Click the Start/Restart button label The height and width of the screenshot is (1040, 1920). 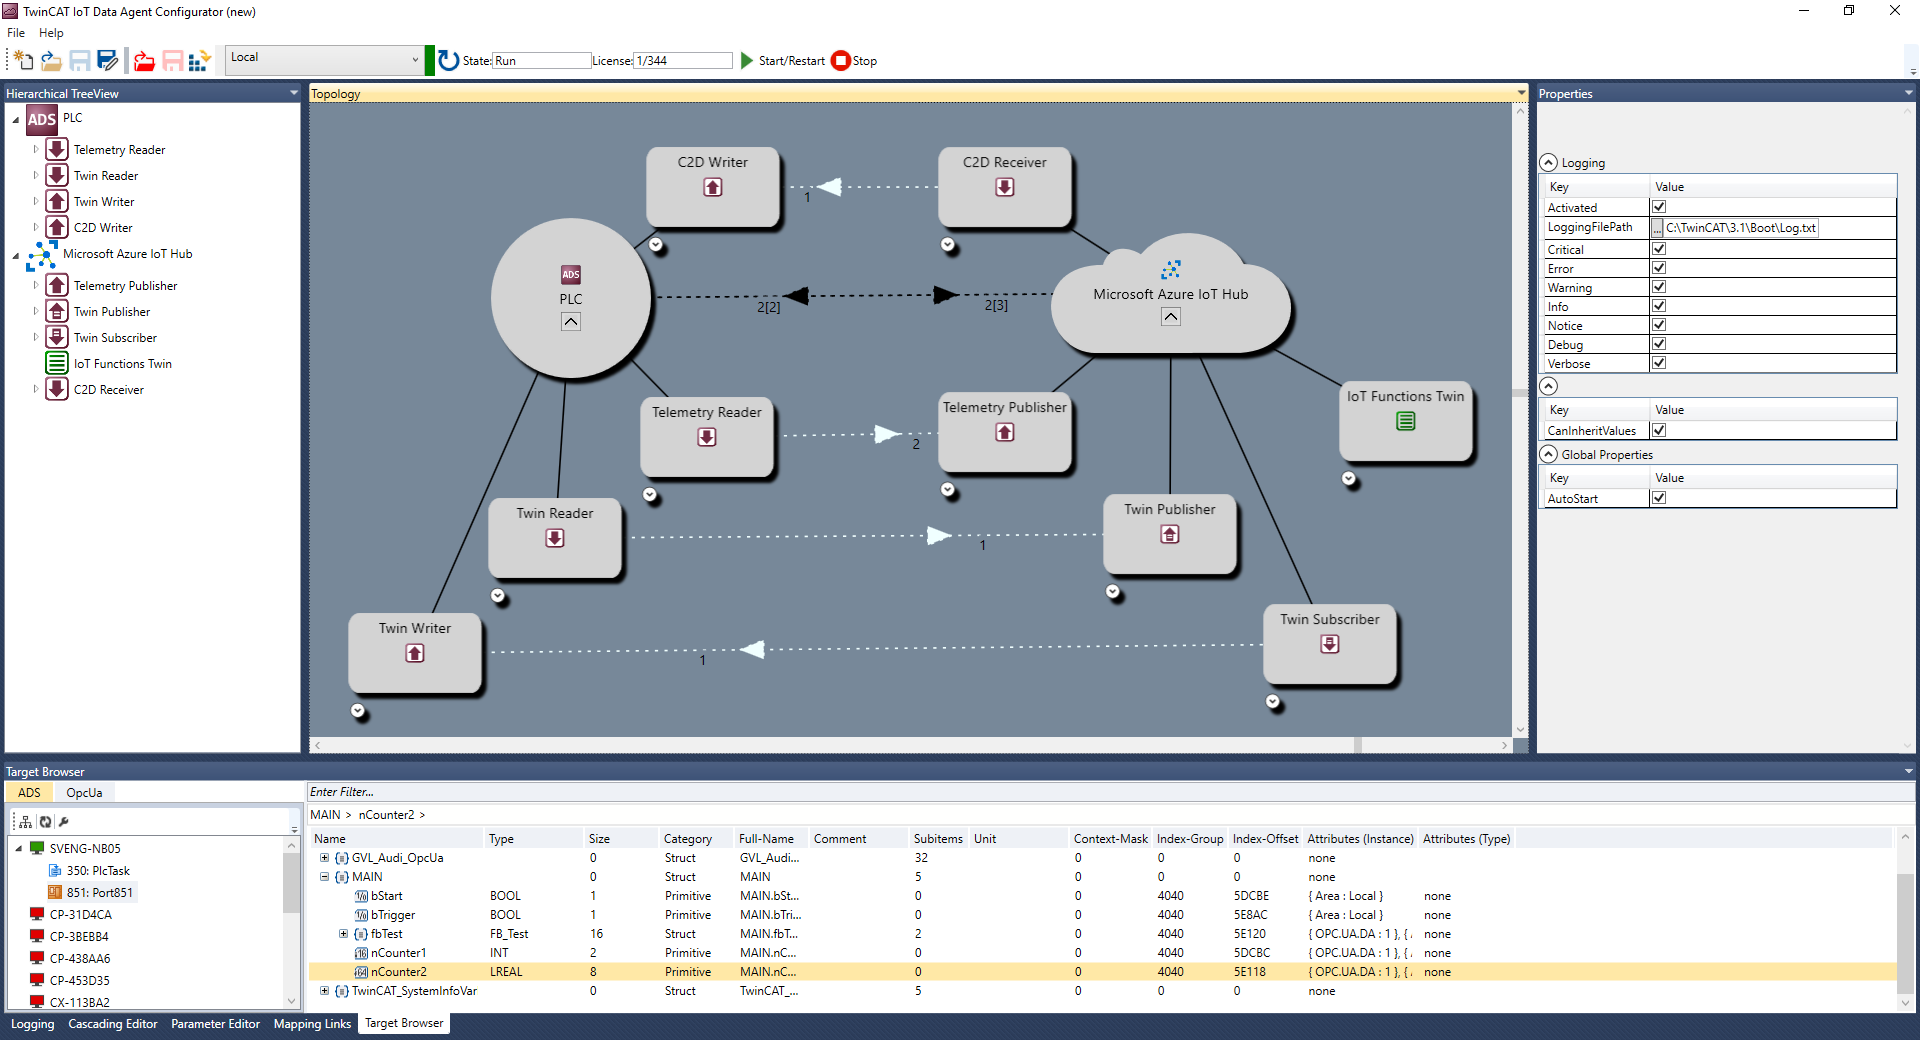[792, 61]
